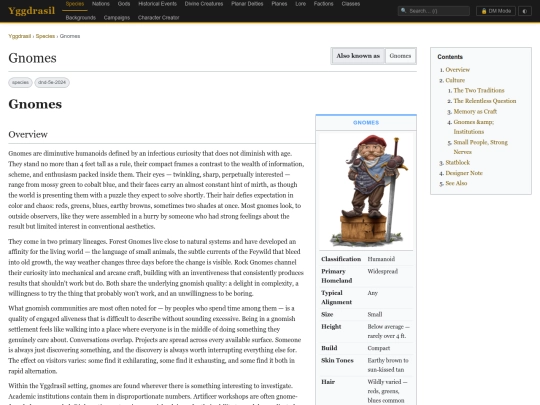The width and height of the screenshot is (540, 405).
Task: Open the Historical Events nav tab
Action: 157,4
